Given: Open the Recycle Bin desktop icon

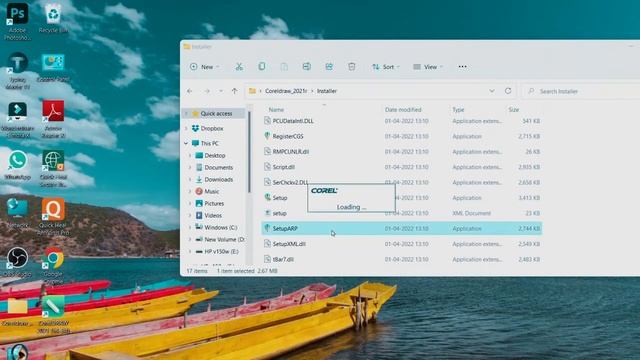Looking at the screenshot, I should tap(53, 19).
